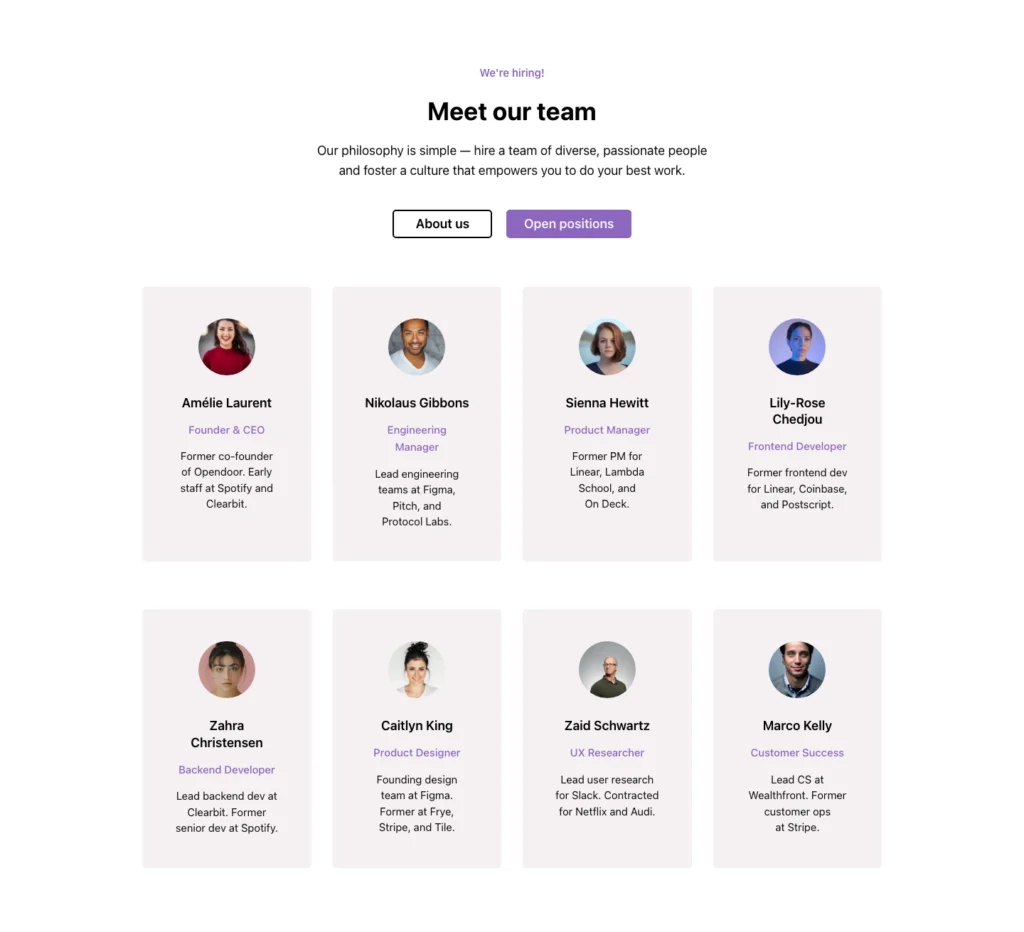This screenshot has width=1024, height=932.
Task: Click "Product Manager" under Sienna Hewitt
Action: (607, 429)
